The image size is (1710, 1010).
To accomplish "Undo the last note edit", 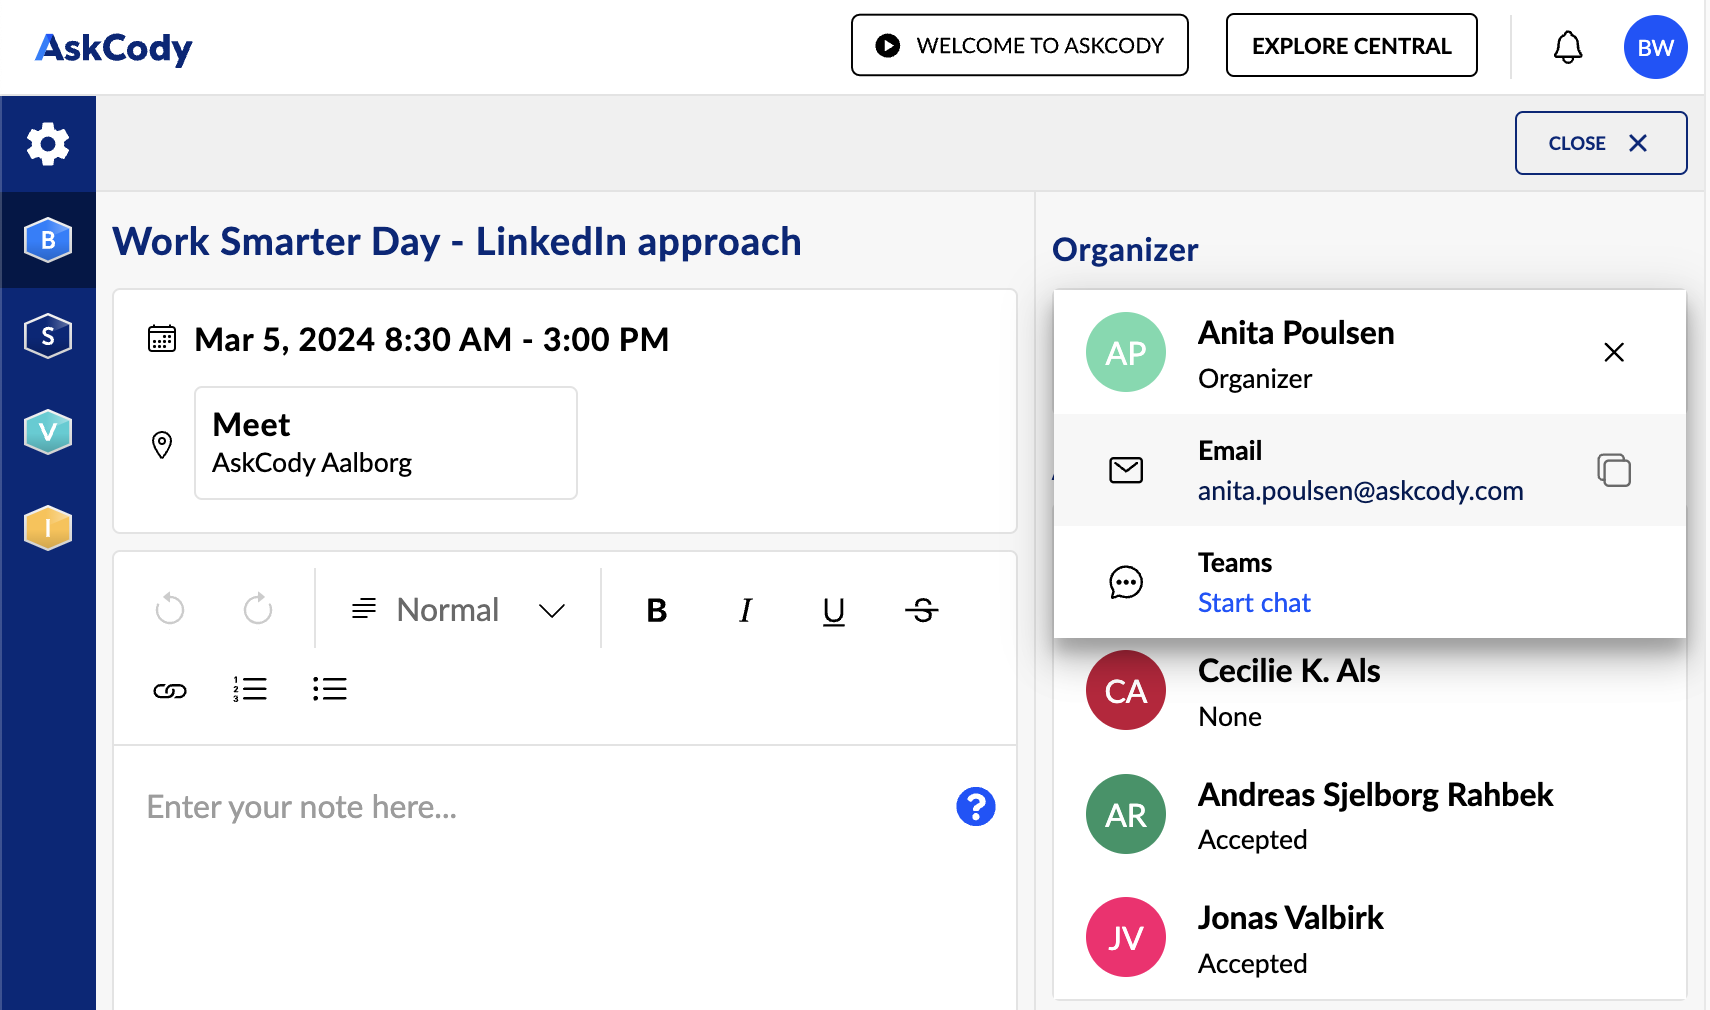I will 170,609.
